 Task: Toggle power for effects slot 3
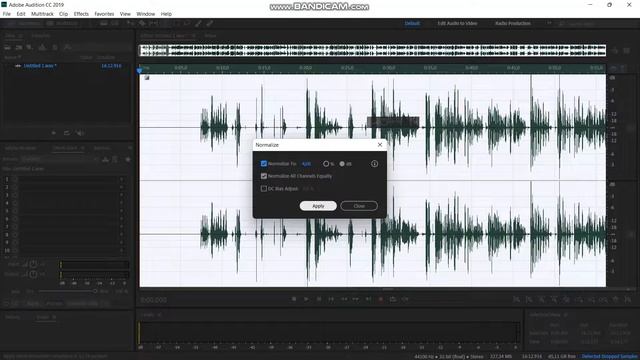[15, 195]
